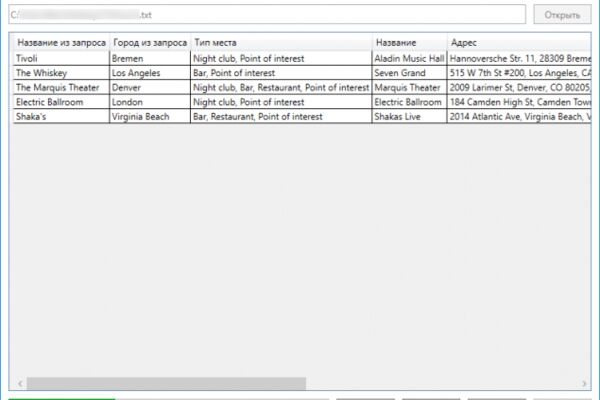The image size is (600, 400).
Task: Click the Seven Grand cell
Action: (x=409, y=73)
